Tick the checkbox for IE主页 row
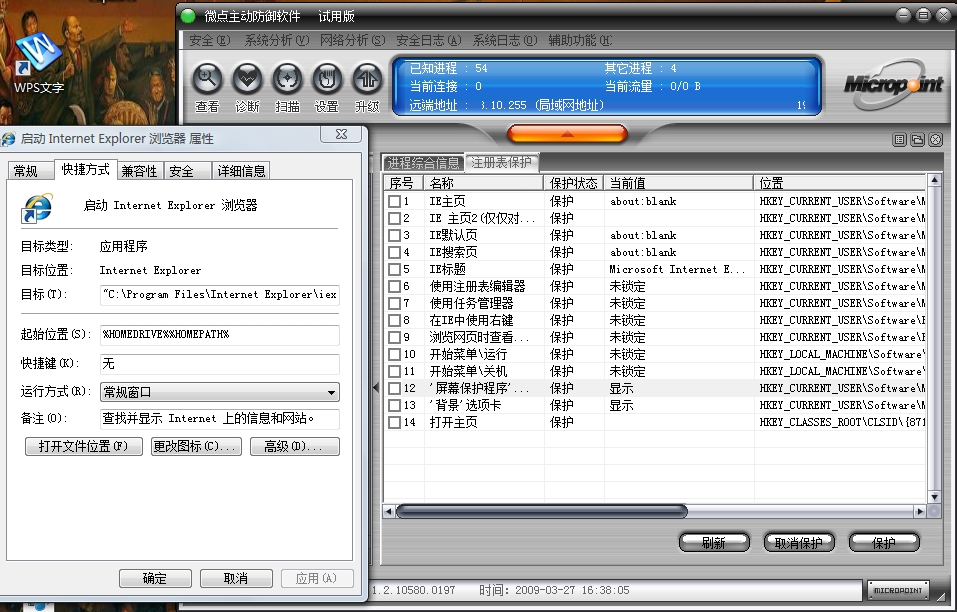Screen dimensions: 957x612 [x=394, y=201]
